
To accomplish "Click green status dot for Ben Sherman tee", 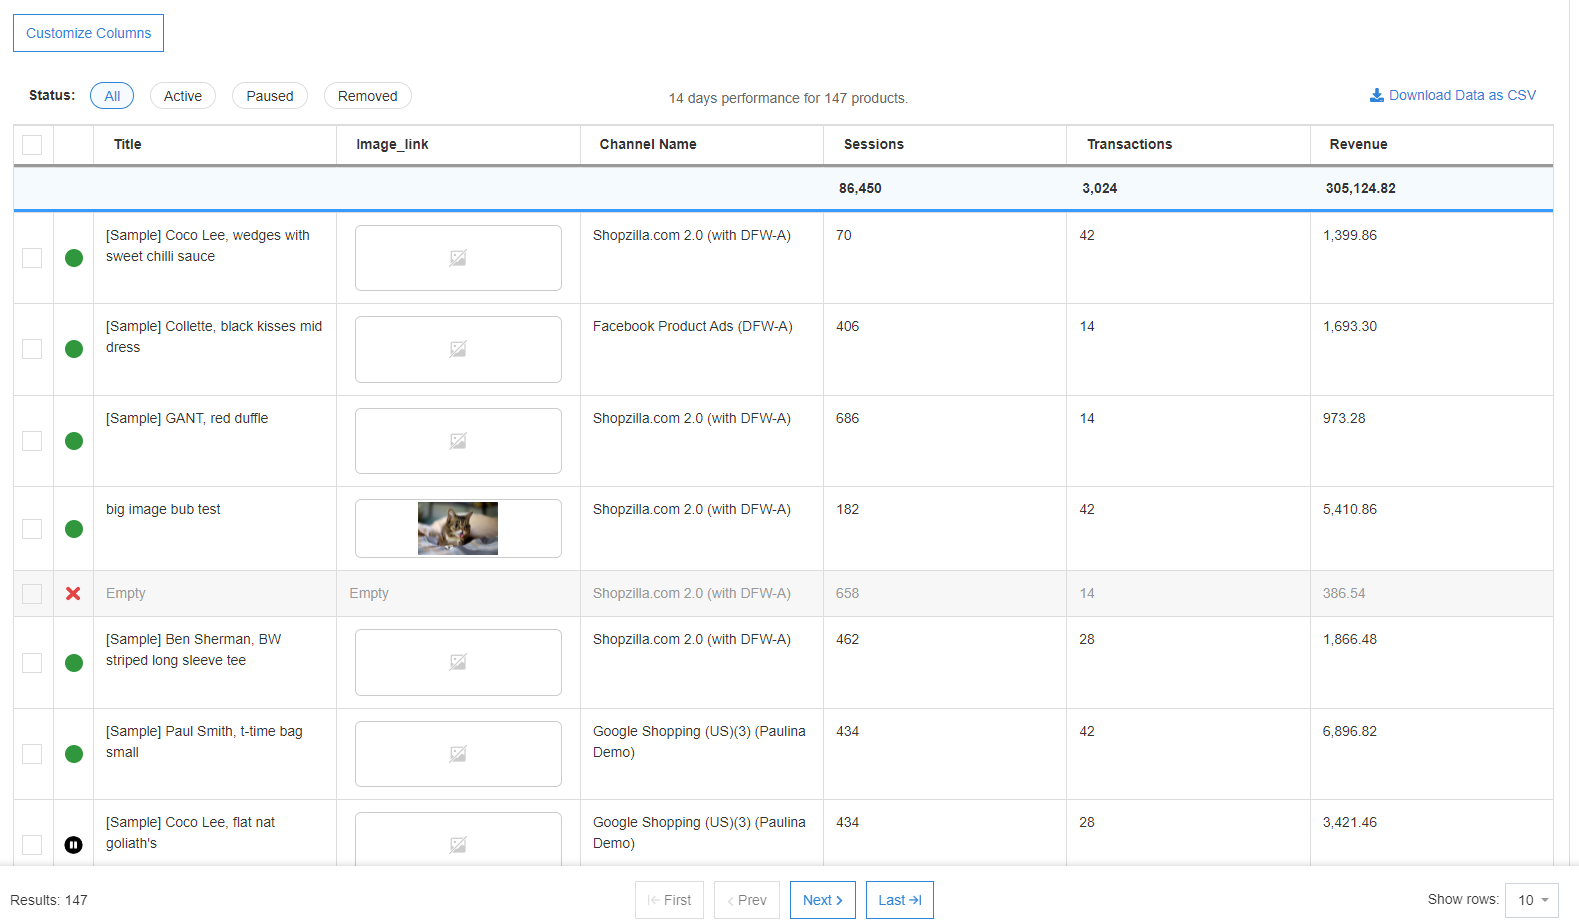I will (x=74, y=663).
